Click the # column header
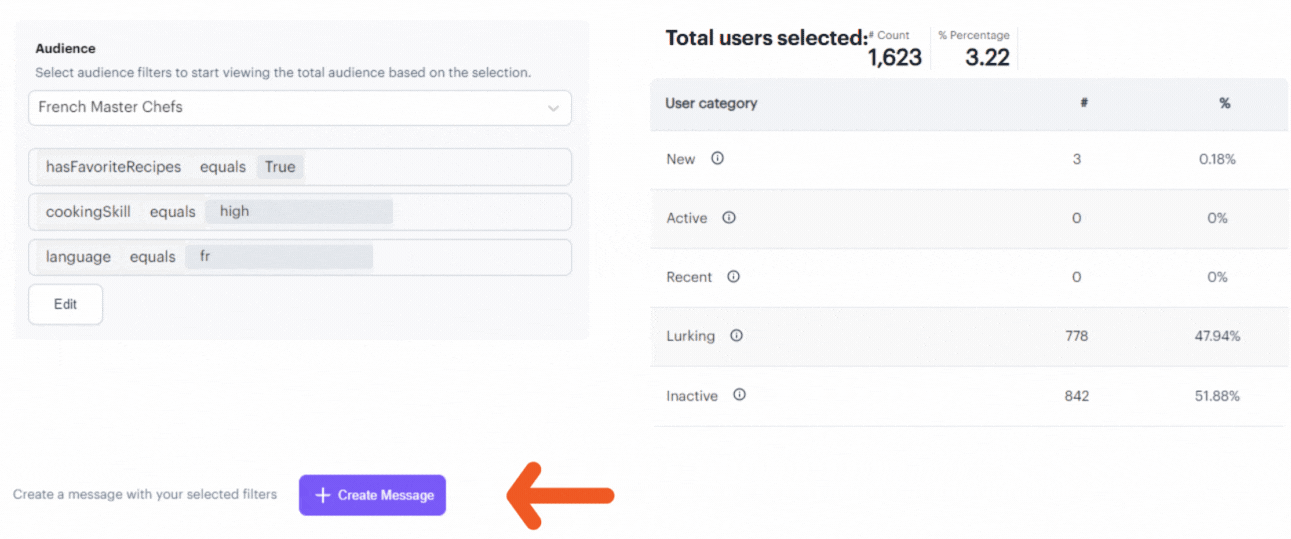Viewport: 1291px width, 539px height. click(1084, 103)
